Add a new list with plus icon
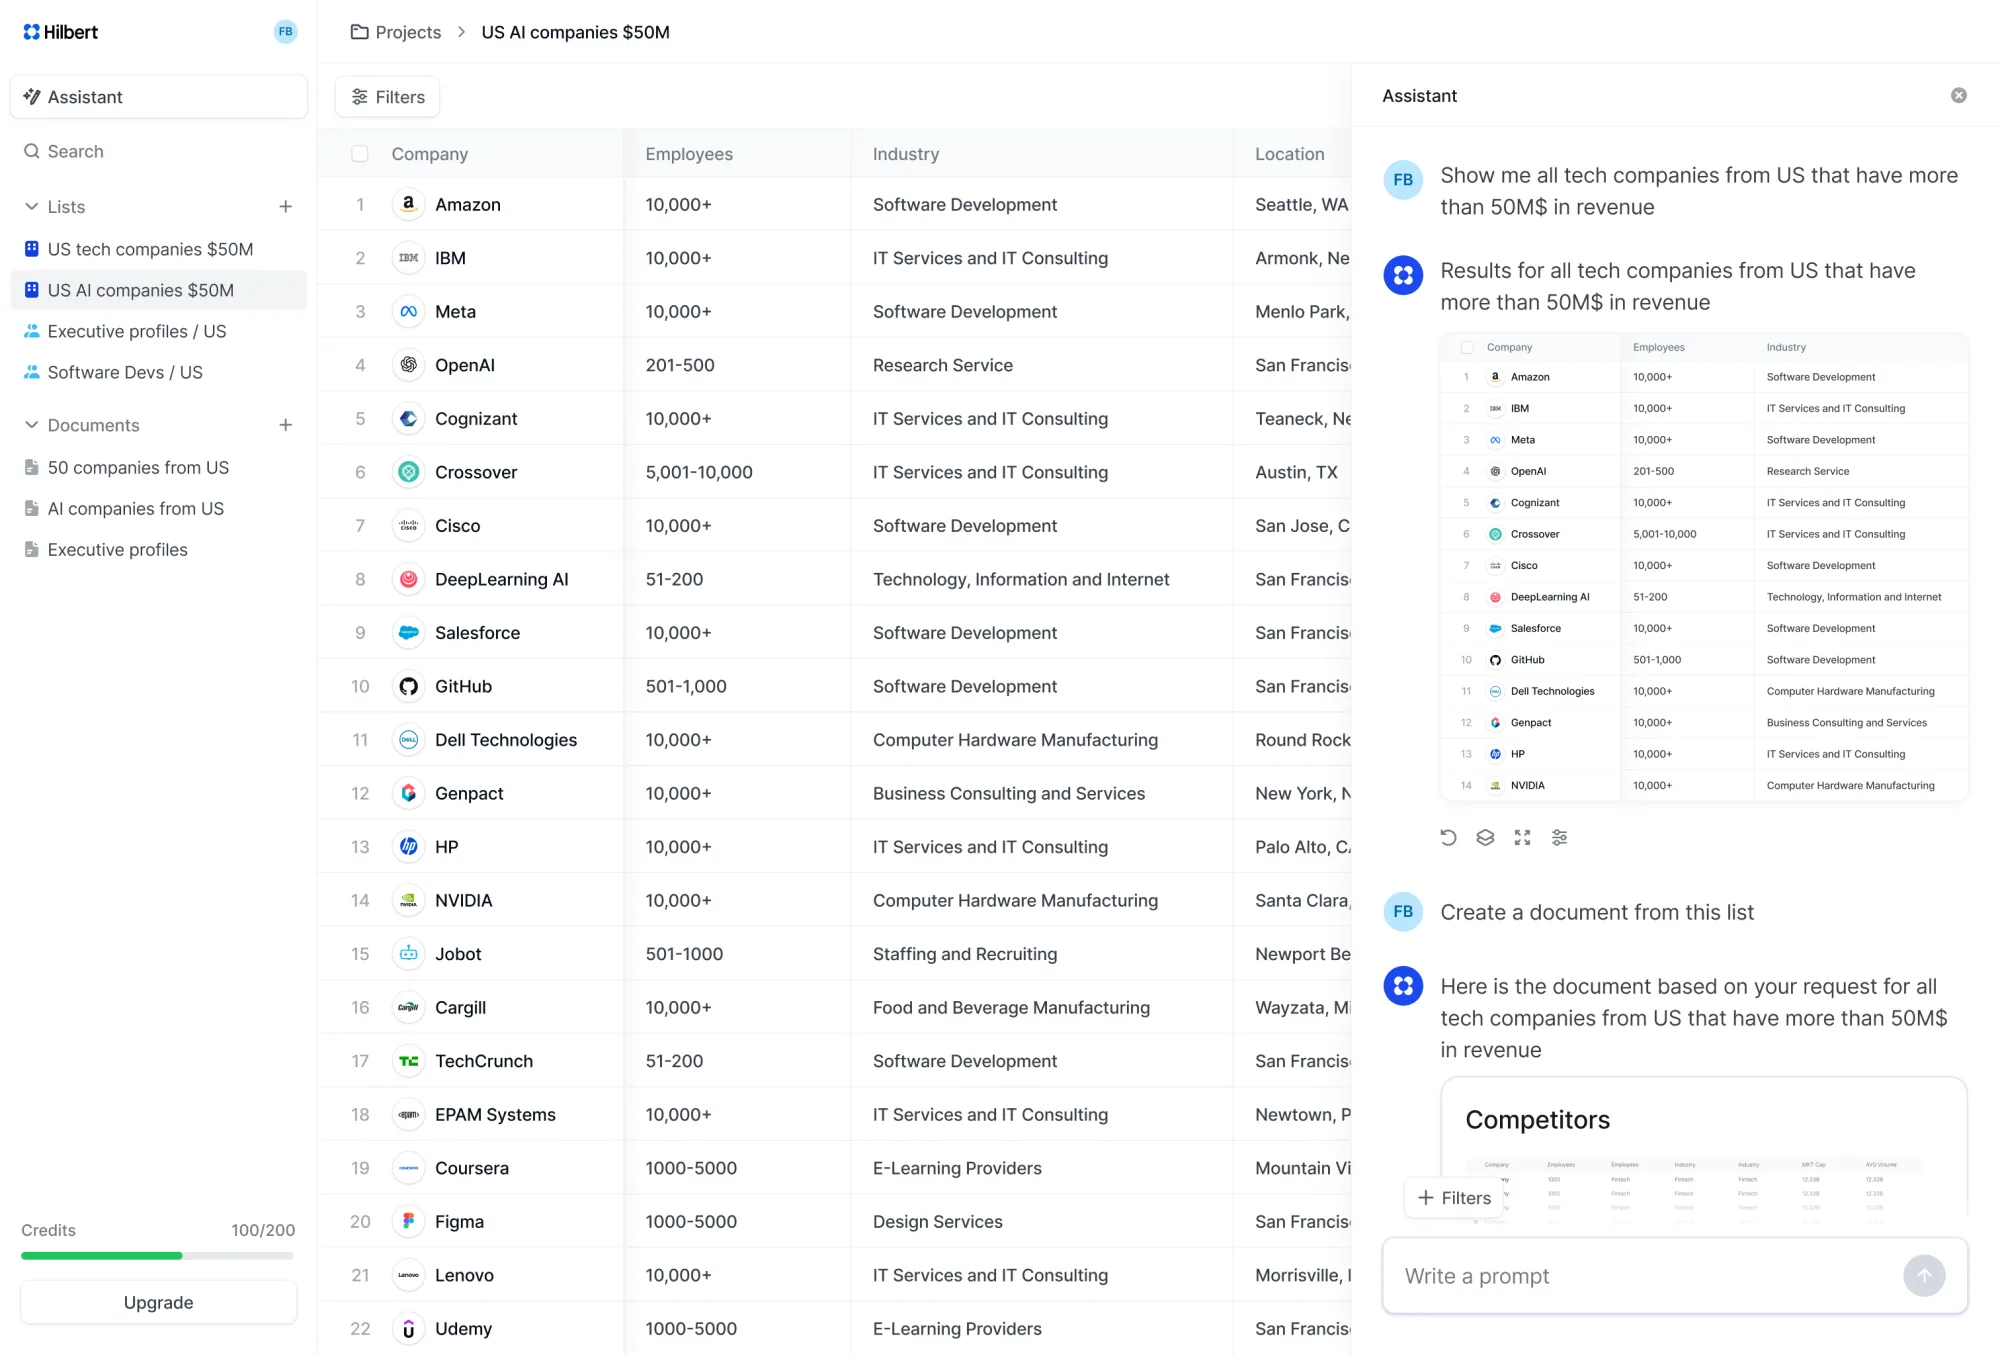The image size is (2000, 1355). pyautogui.click(x=285, y=207)
